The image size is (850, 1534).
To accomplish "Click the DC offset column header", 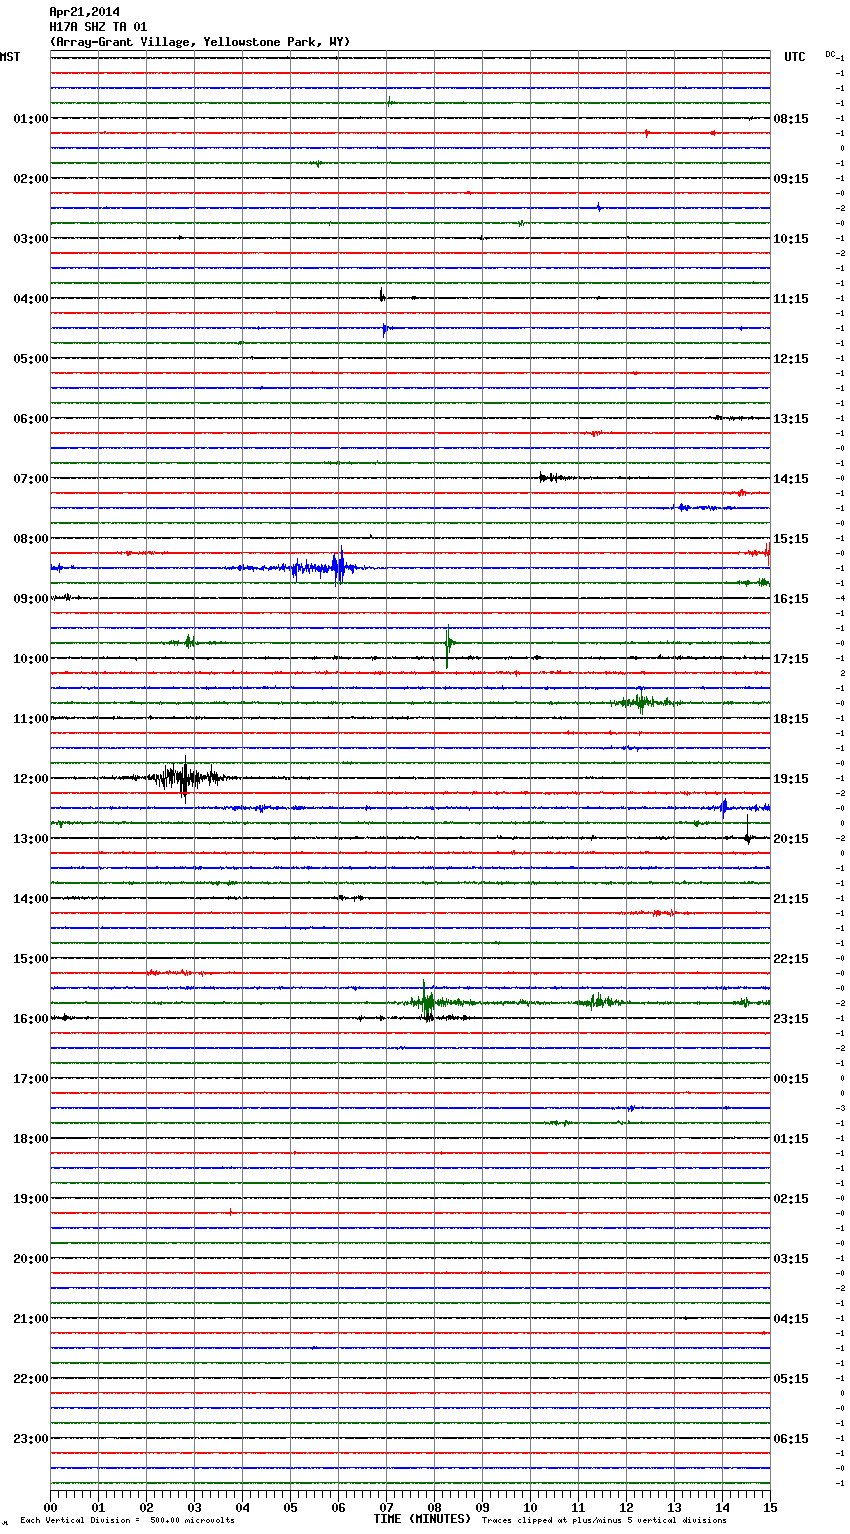I will pos(831,54).
